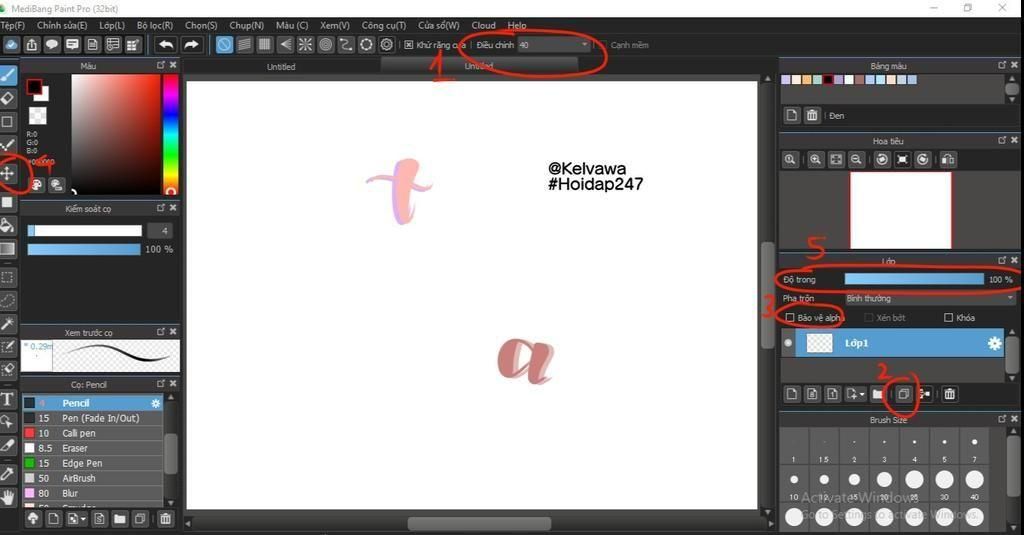Image resolution: width=1024 pixels, height=535 pixels.
Task: Open the Pha trộn blending dropdown
Action: click(x=929, y=299)
